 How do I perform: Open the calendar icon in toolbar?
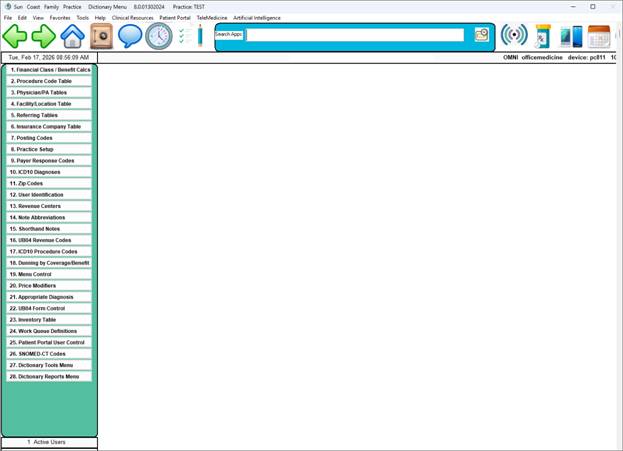point(599,37)
